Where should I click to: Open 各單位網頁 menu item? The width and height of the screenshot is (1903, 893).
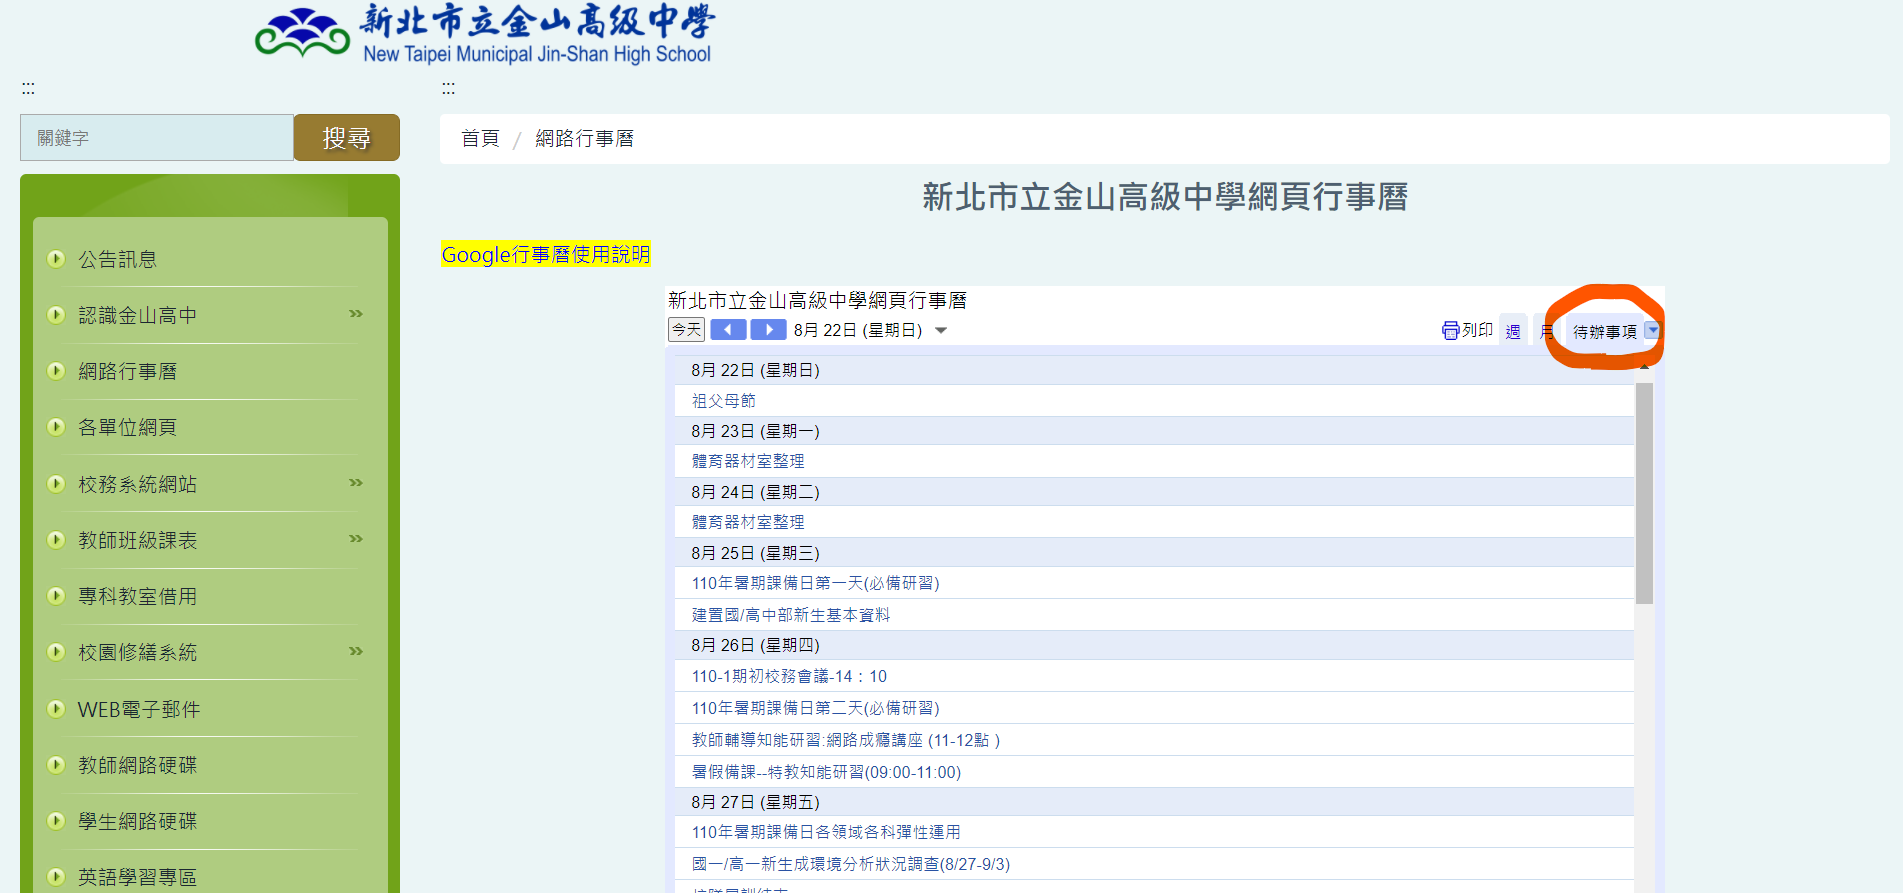(127, 427)
